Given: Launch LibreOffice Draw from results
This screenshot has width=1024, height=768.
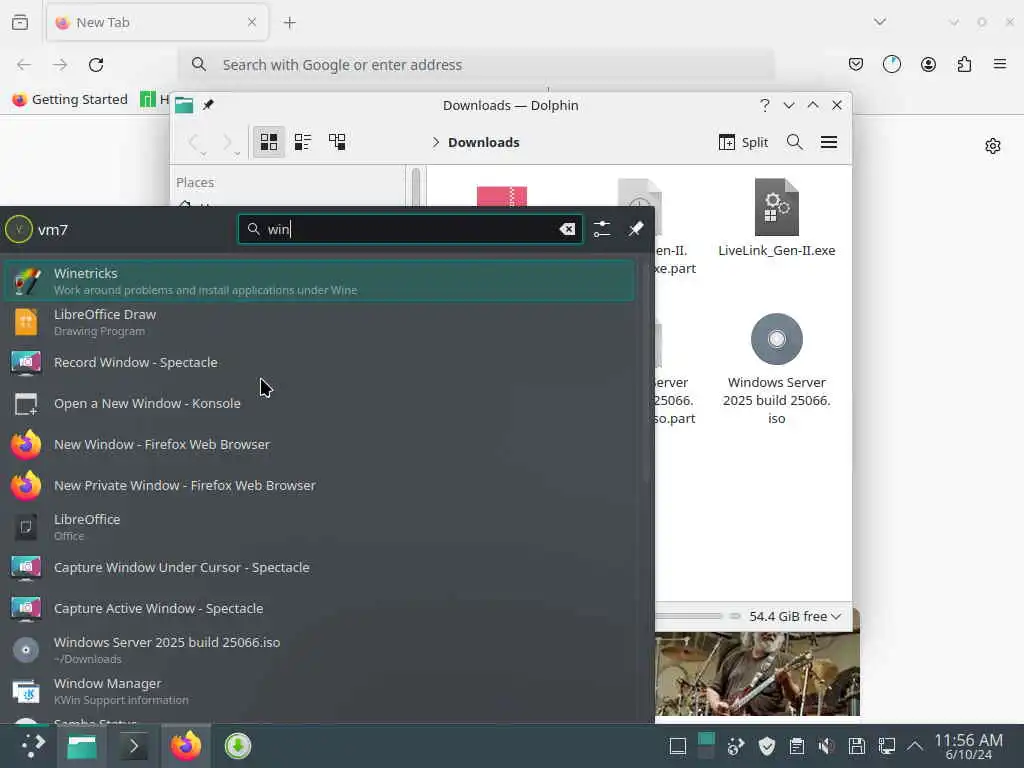Looking at the screenshot, I should point(319,322).
